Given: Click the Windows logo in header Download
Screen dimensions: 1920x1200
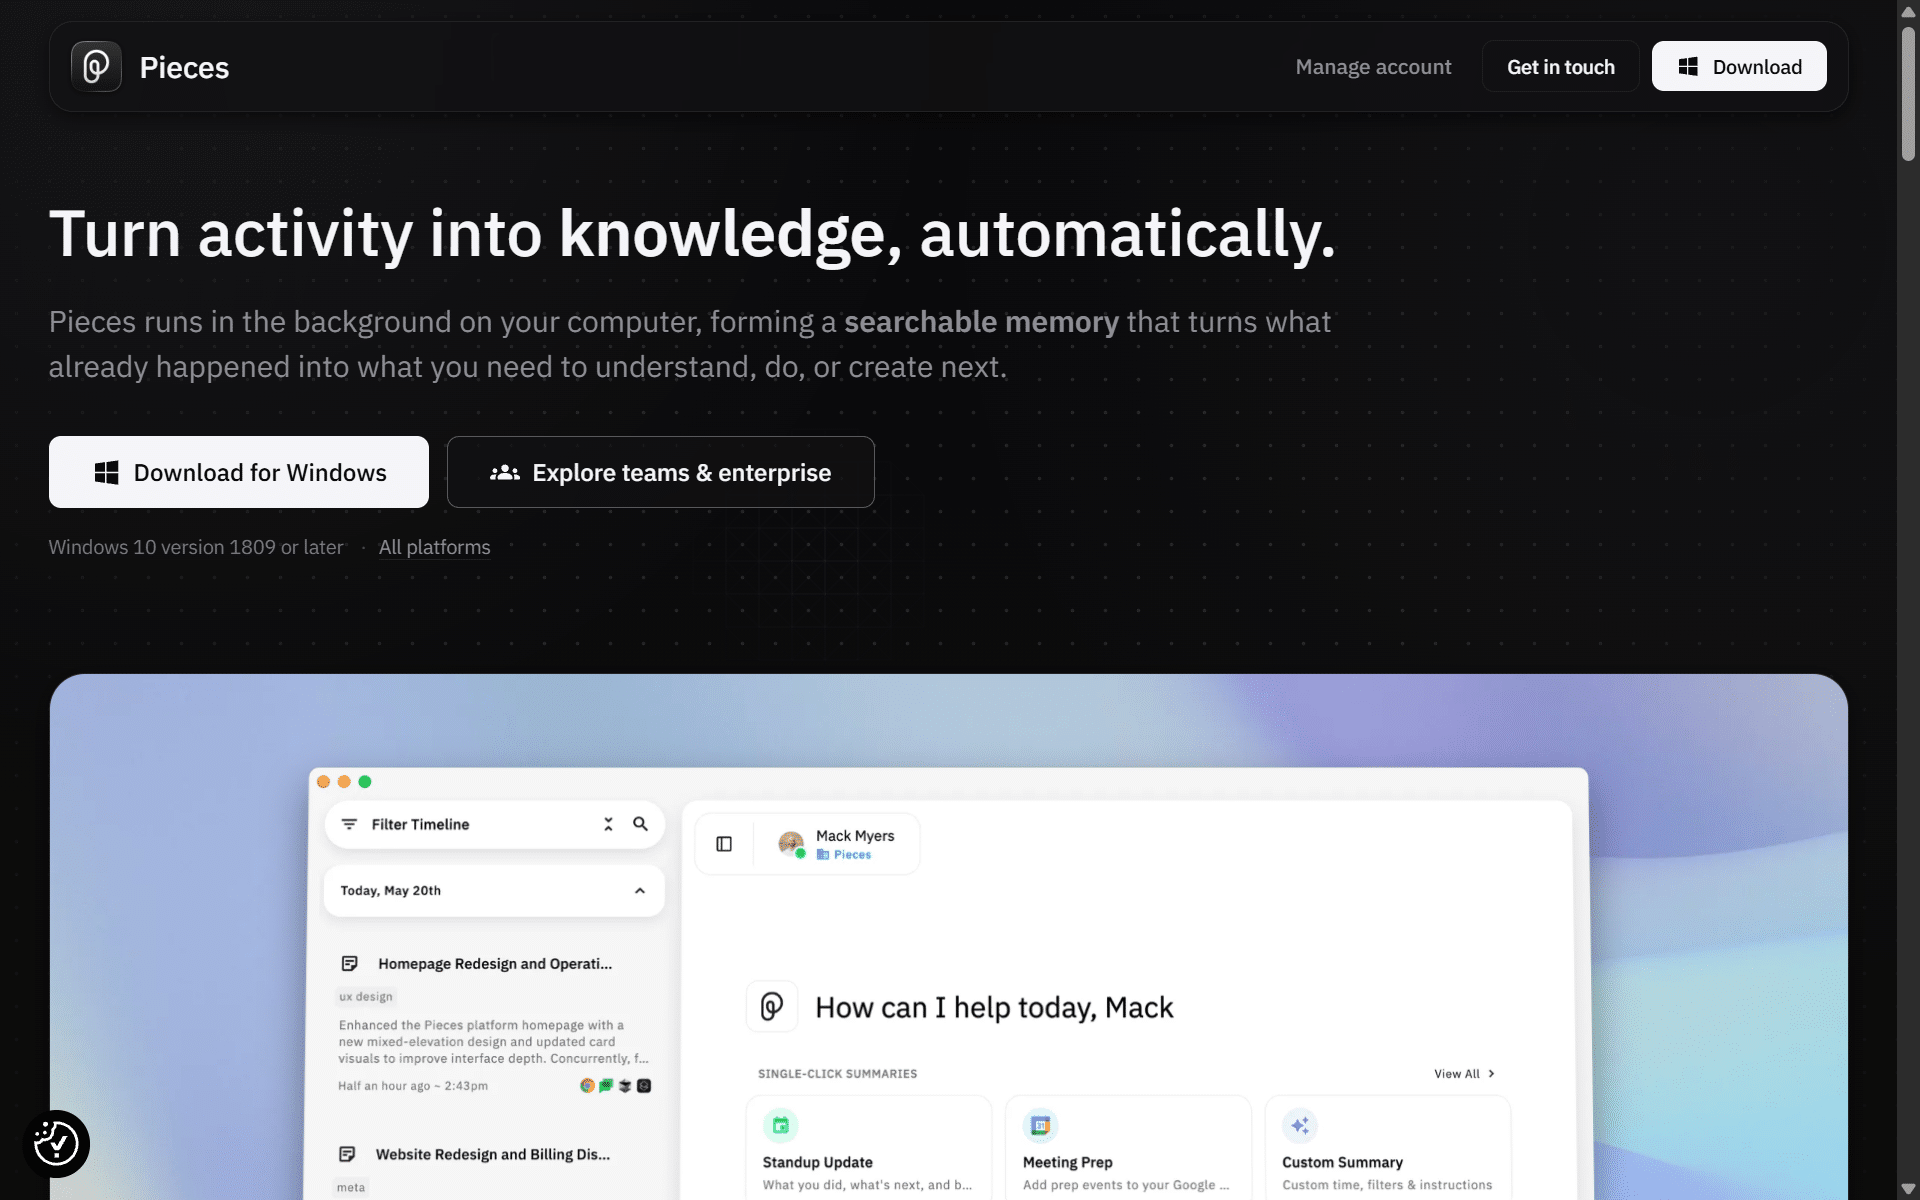Looking at the screenshot, I should (x=1688, y=67).
